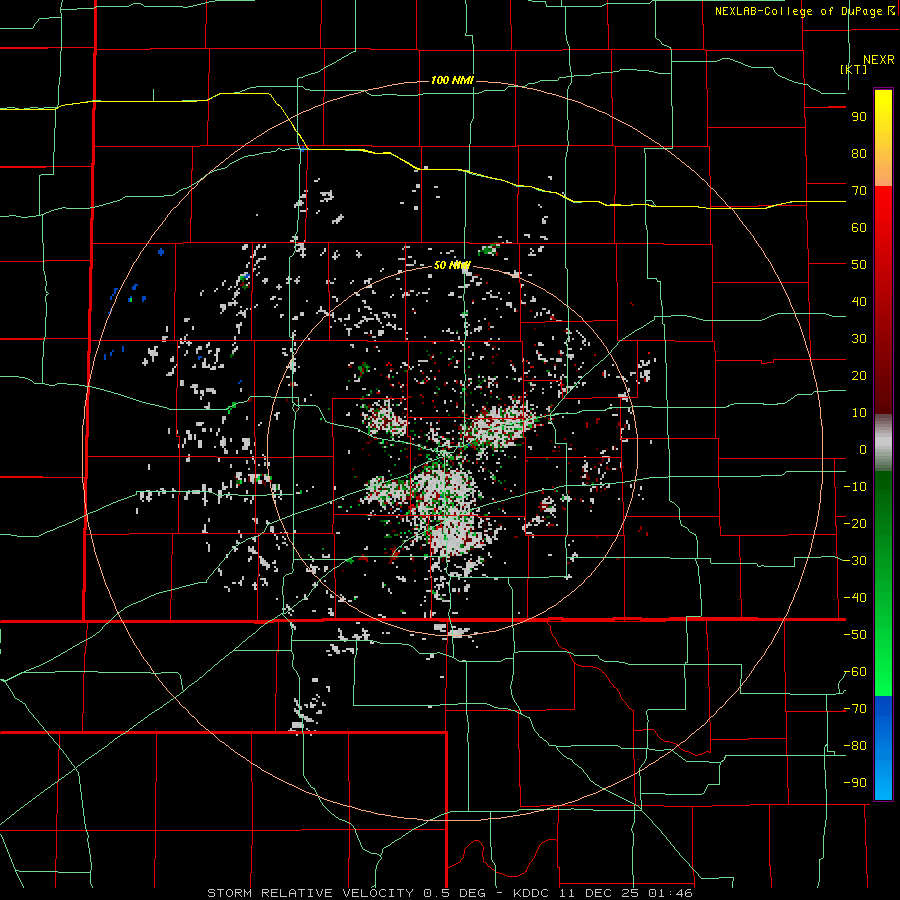Select the -90 value on the velocity scale
900x900 pixels.
click(855, 783)
